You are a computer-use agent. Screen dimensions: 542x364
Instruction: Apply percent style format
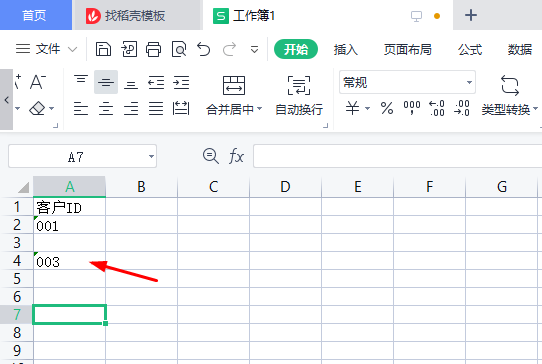386,109
